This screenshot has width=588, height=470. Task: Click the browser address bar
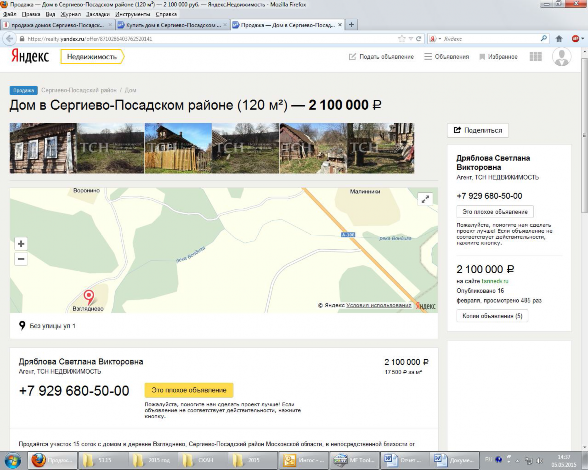coord(210,39)
